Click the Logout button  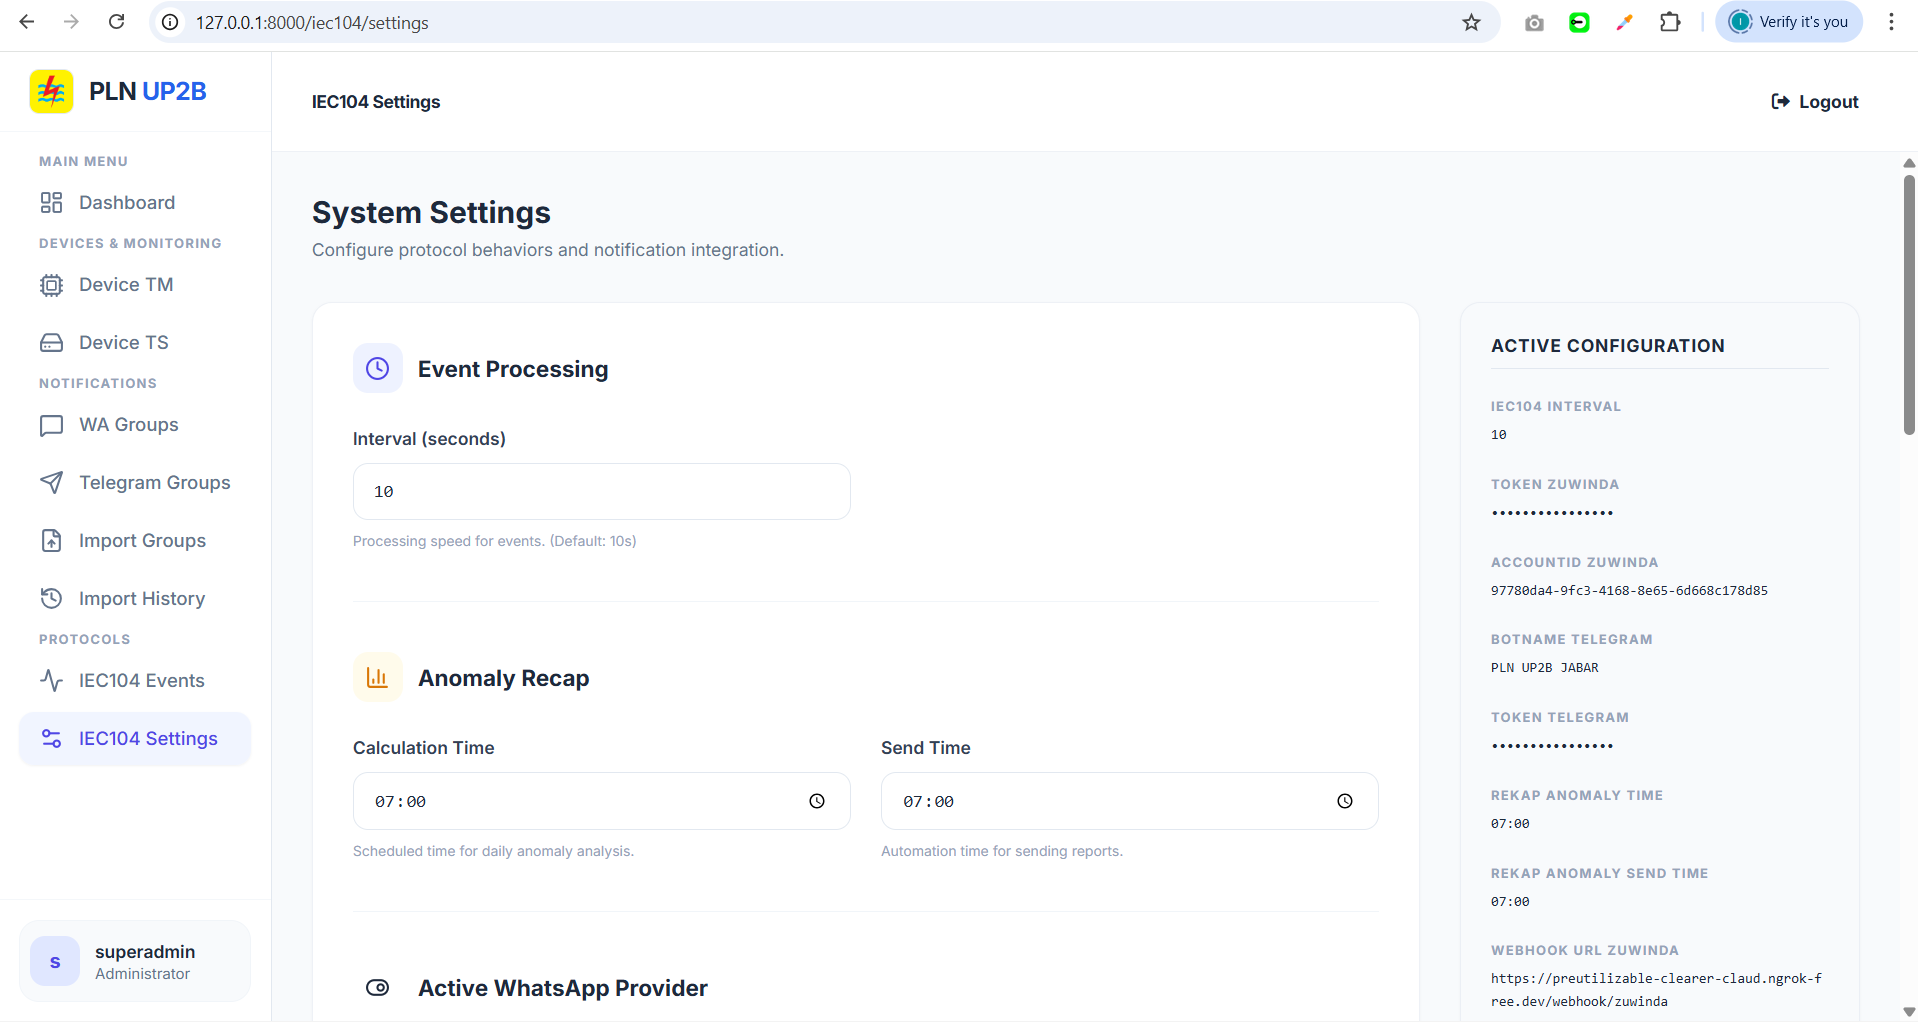click(x=1814, y=102)
